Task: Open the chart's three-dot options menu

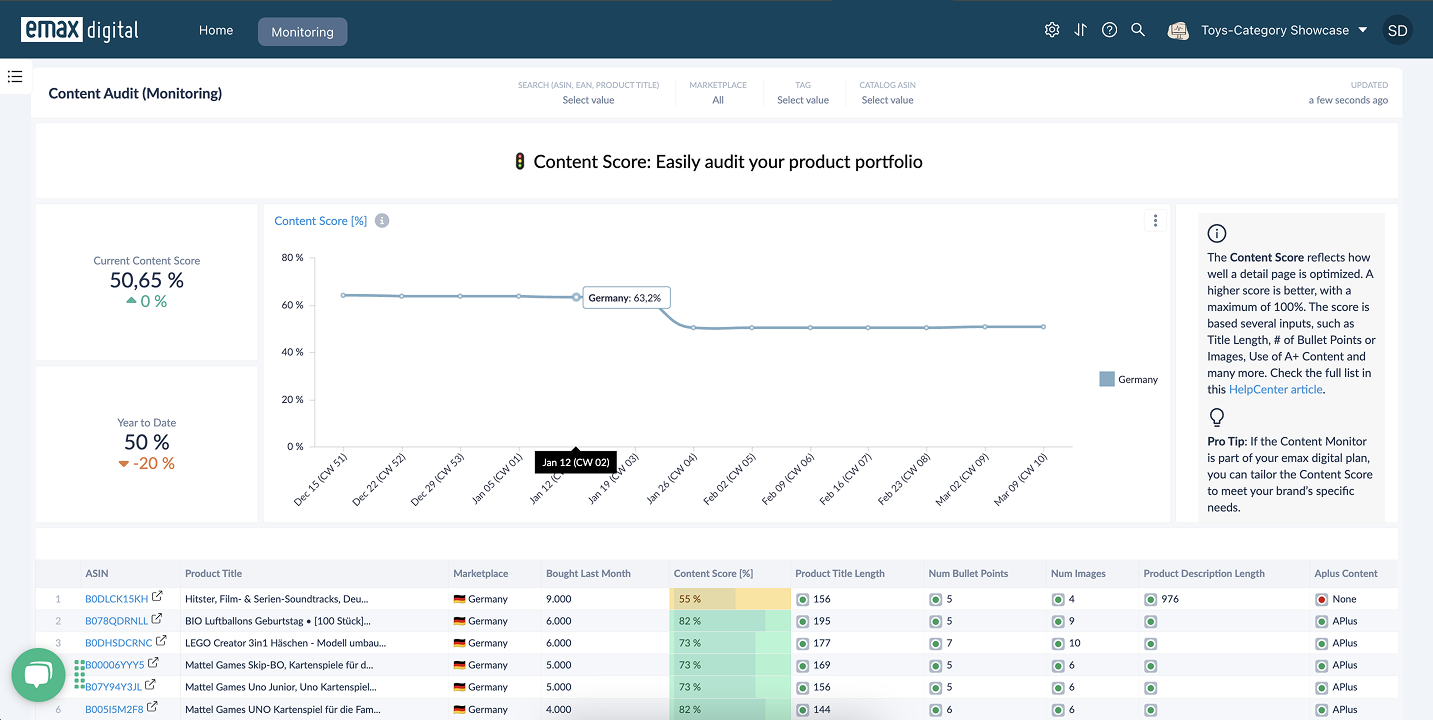Action: pos(1155,221)
